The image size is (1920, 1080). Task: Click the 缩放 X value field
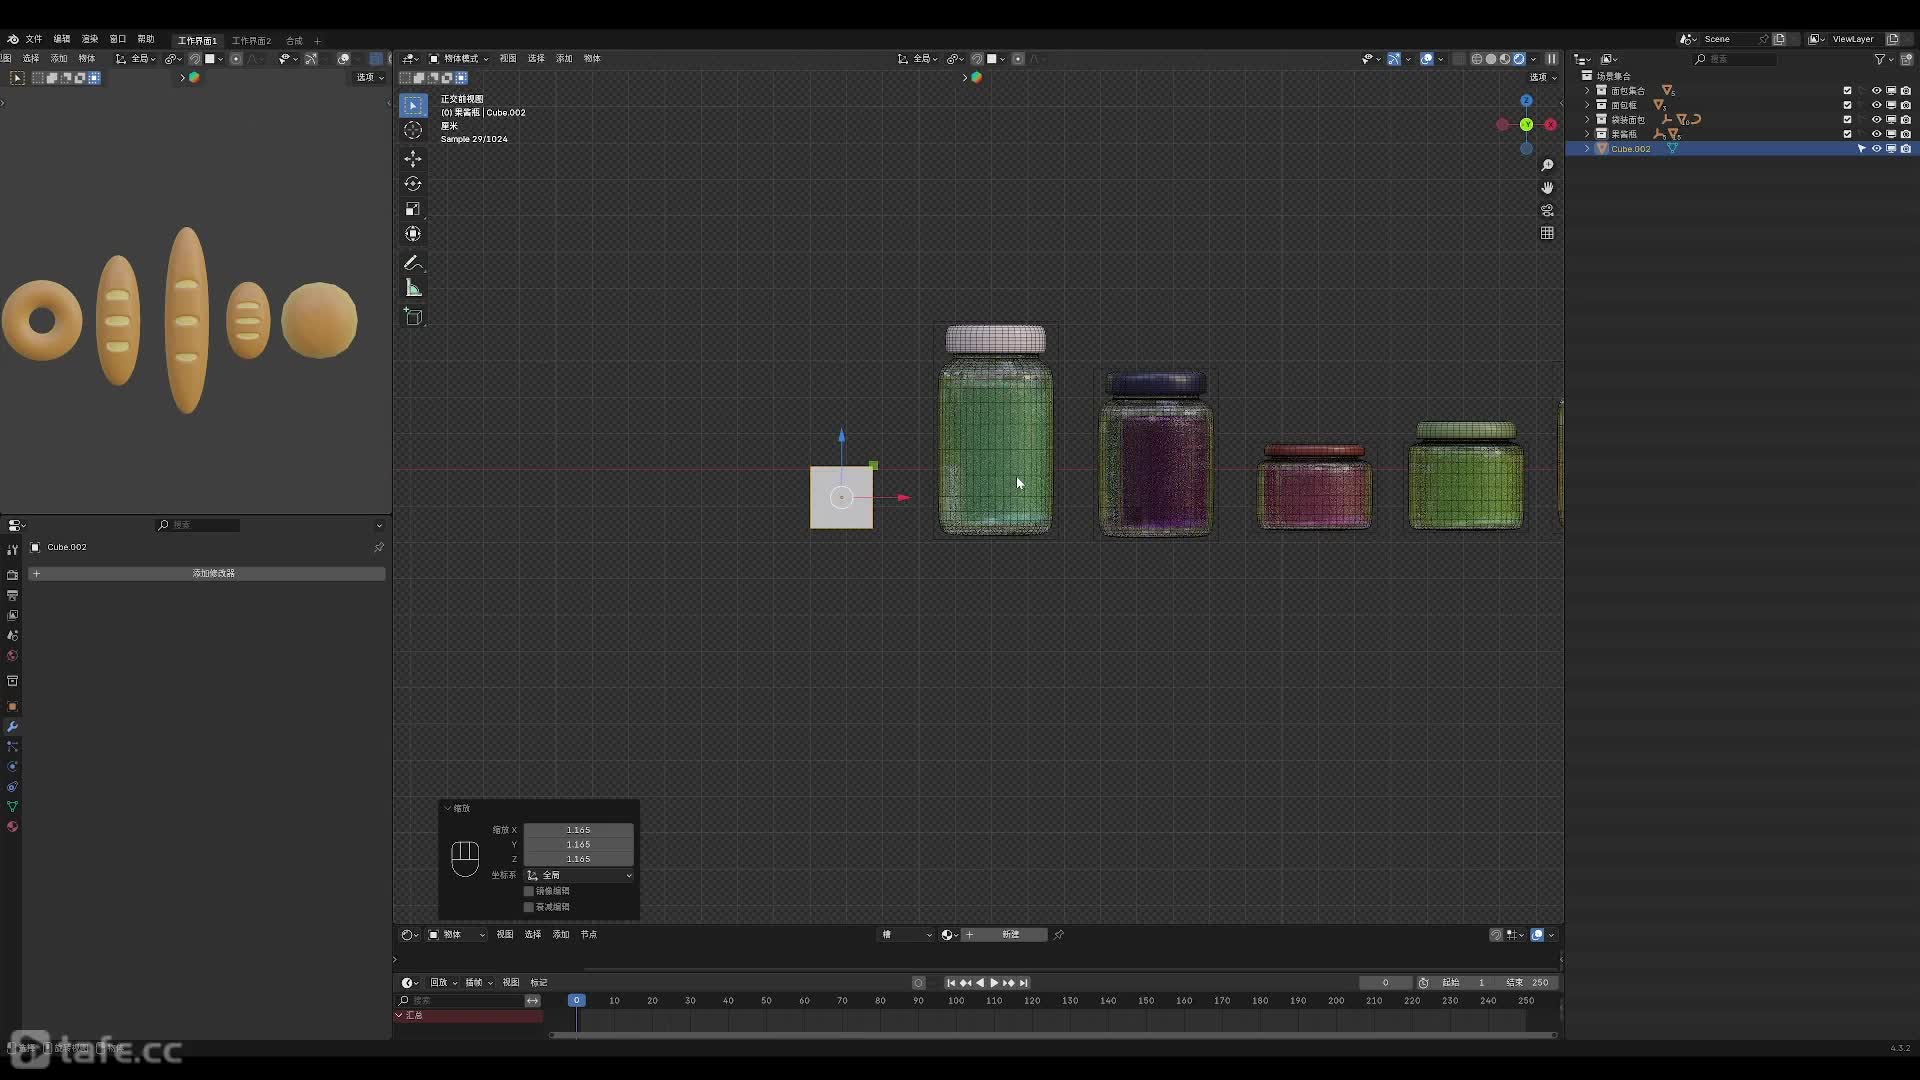tap(578, 830)
